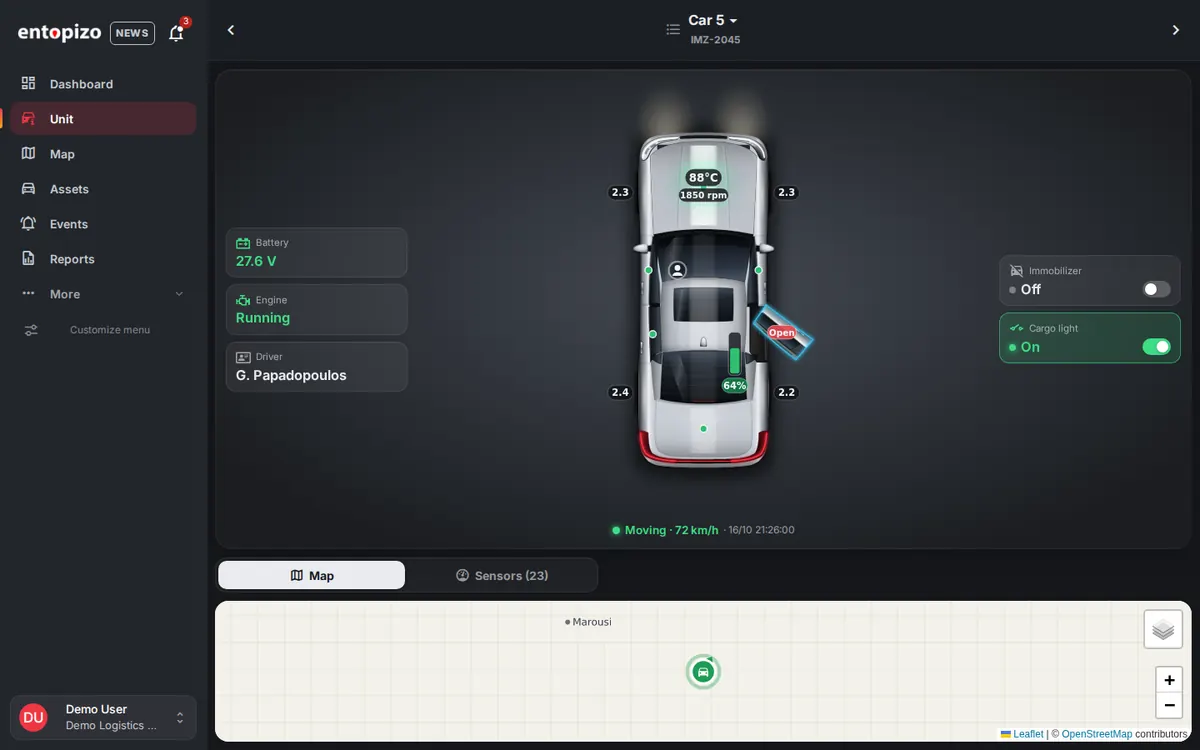
Task: Click the driver seat person icon on car
Action: coord(677,270)
